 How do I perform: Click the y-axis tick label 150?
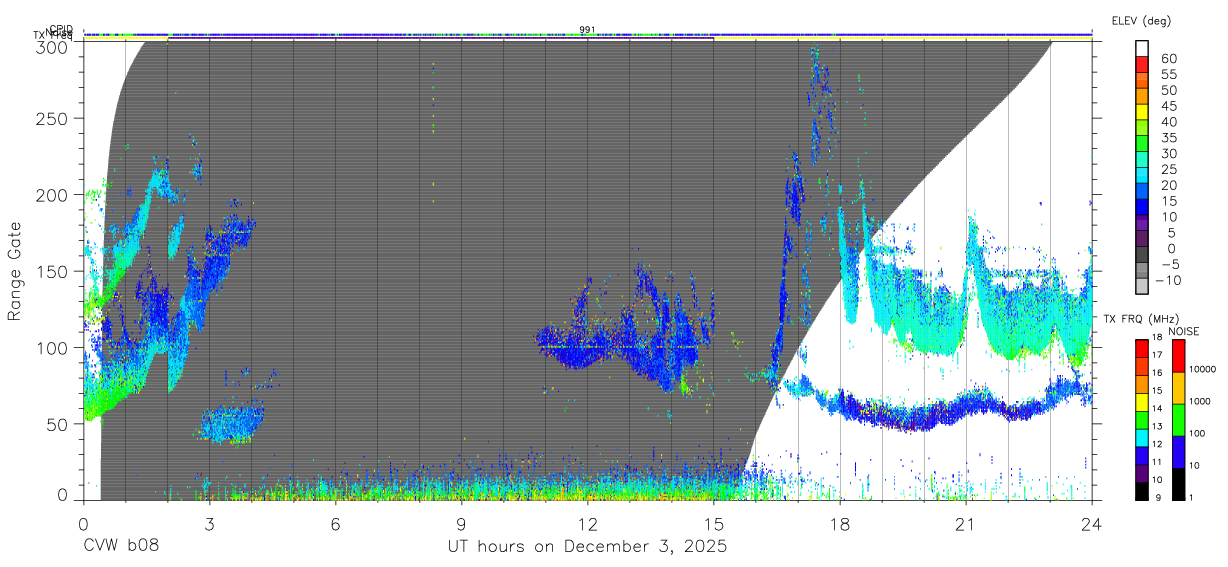(52, 271)
